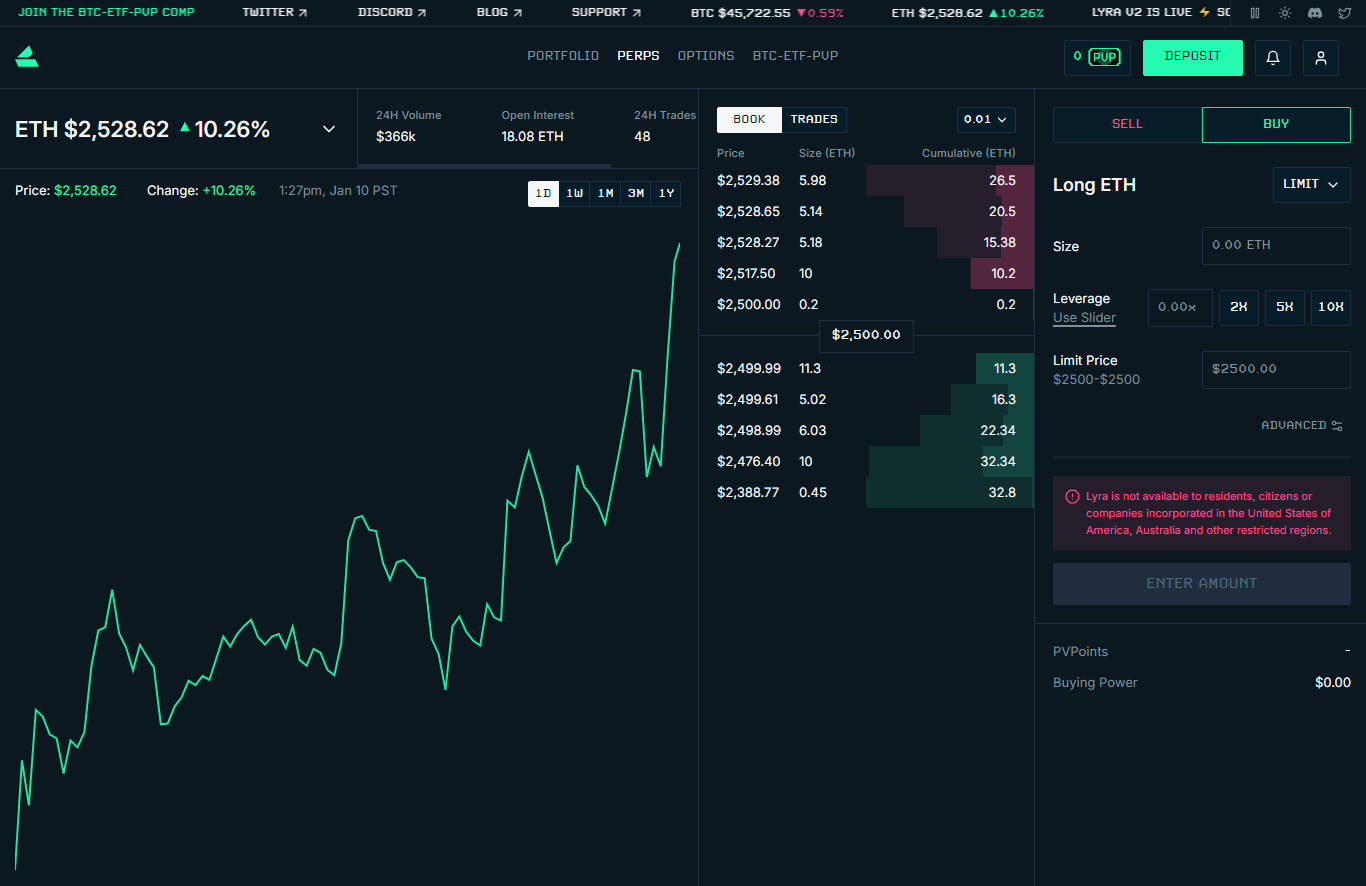
Task: Click the ETH price-up triangle indicator
Action: tap(185, 128)
